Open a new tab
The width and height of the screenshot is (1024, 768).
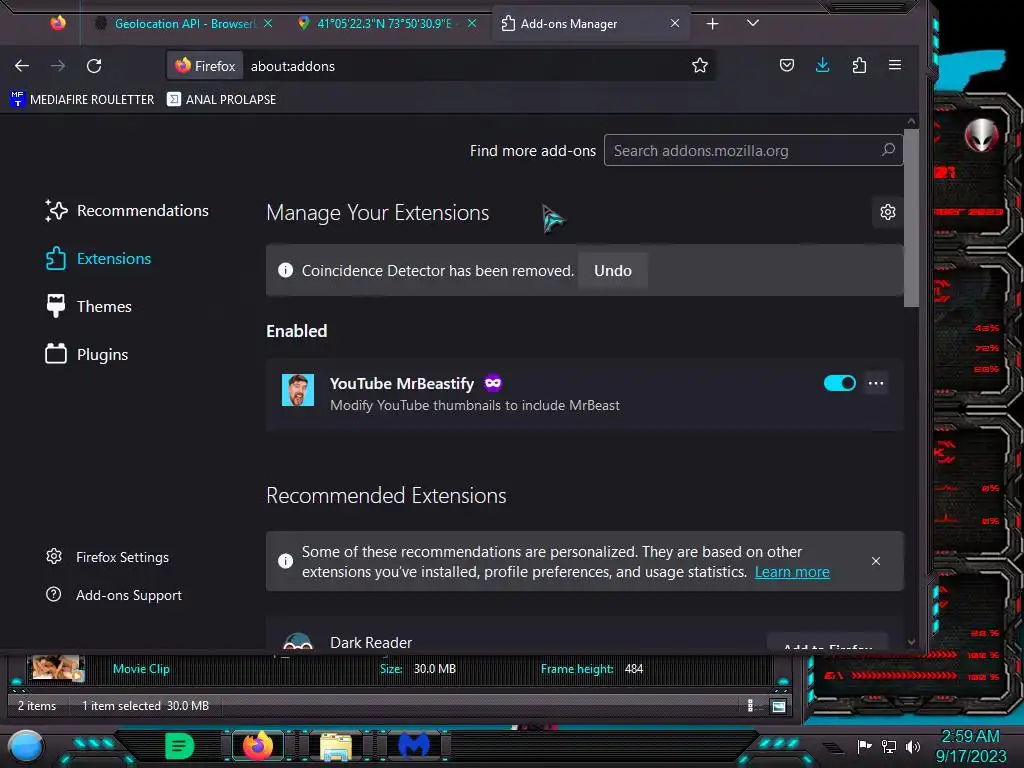click(x=712, y=24)
